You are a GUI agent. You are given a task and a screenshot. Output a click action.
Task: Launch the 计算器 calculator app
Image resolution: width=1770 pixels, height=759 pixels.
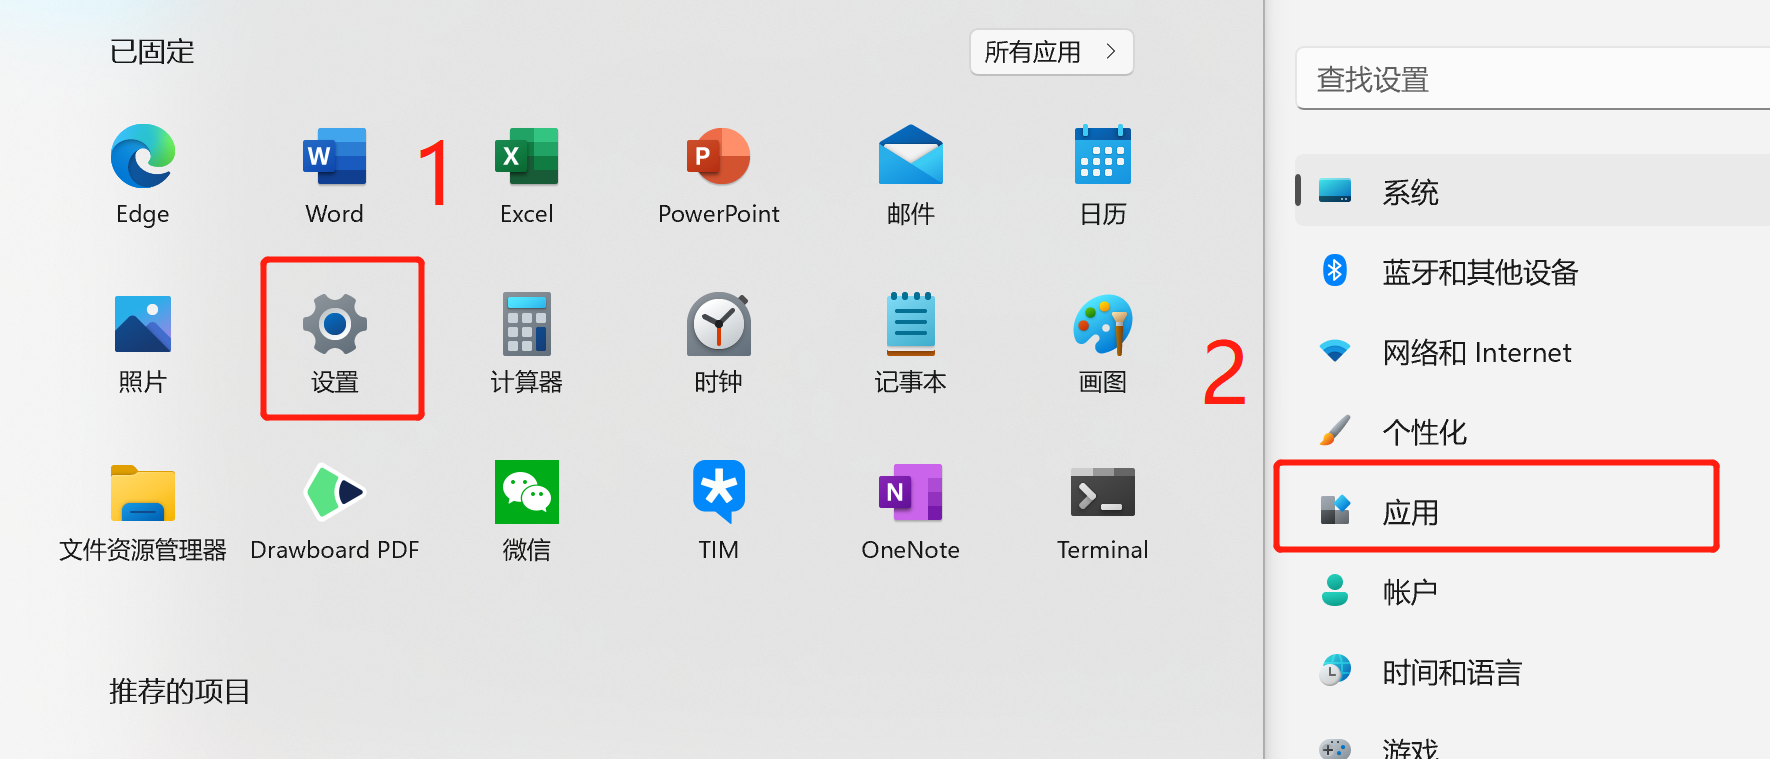(527, 324)
